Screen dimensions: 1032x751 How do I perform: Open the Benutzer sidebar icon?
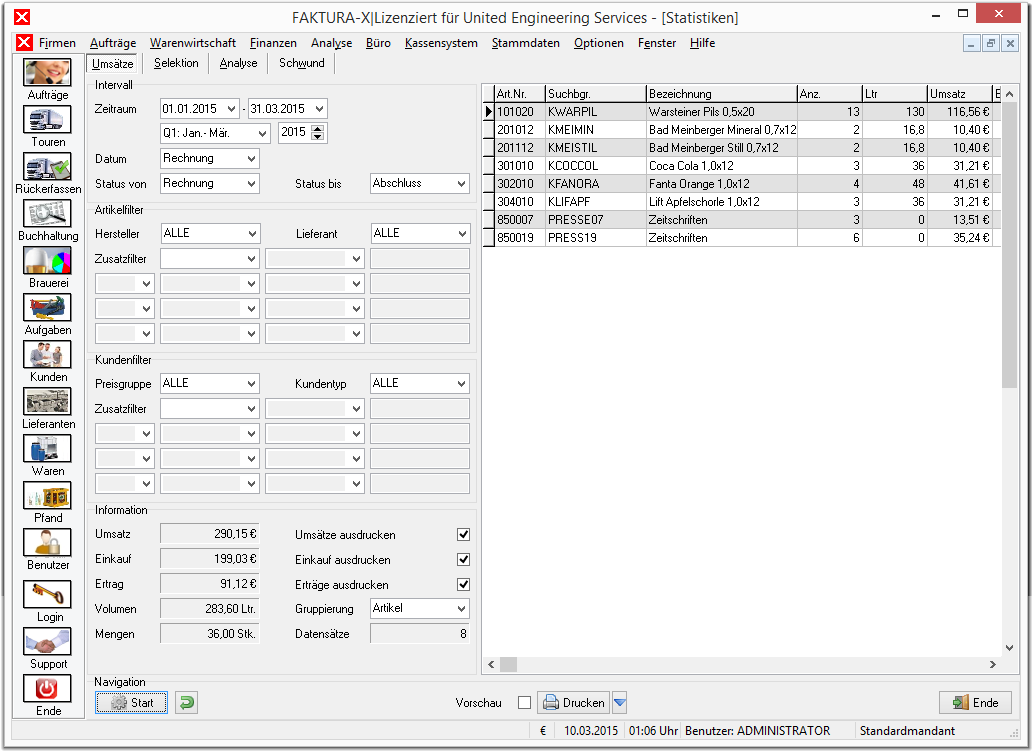tap(47, 543)
